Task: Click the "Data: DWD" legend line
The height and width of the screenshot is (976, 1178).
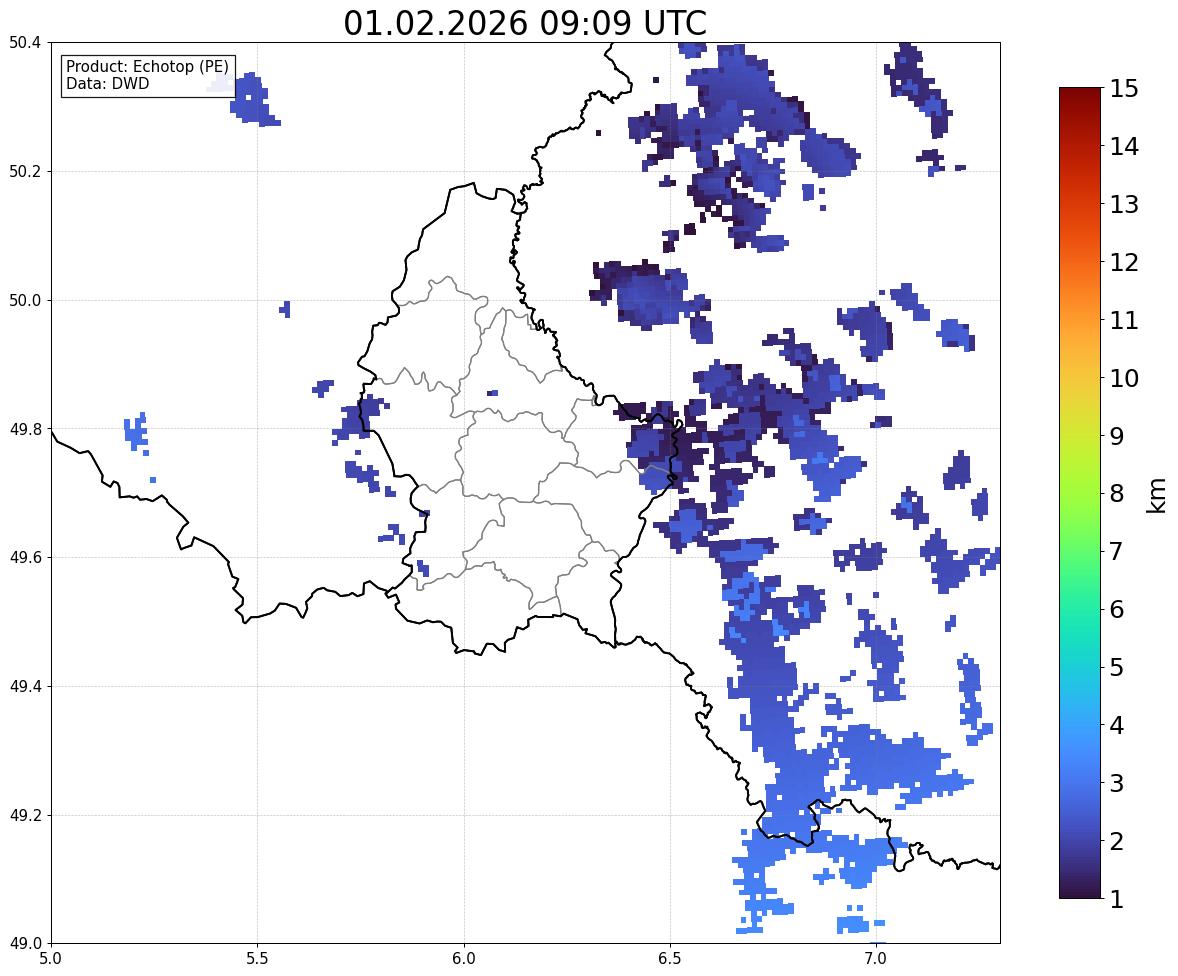Action: 107,83
